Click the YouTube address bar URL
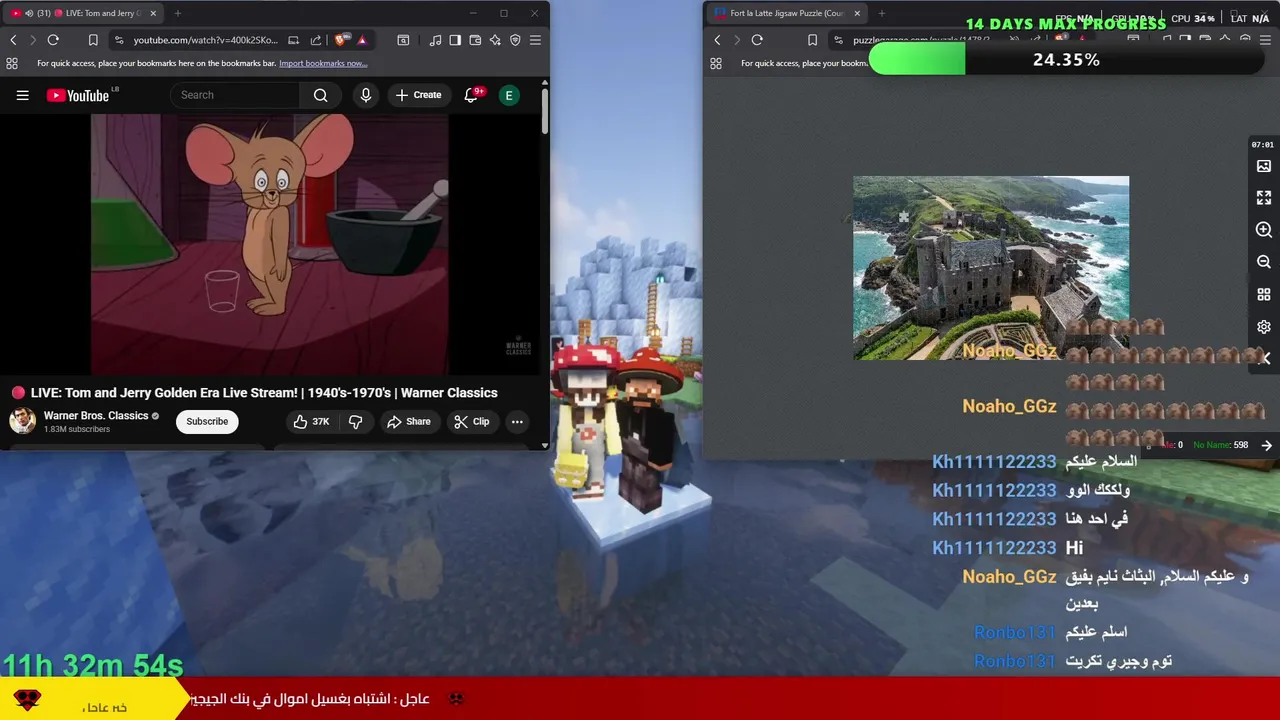 point(206,40)
